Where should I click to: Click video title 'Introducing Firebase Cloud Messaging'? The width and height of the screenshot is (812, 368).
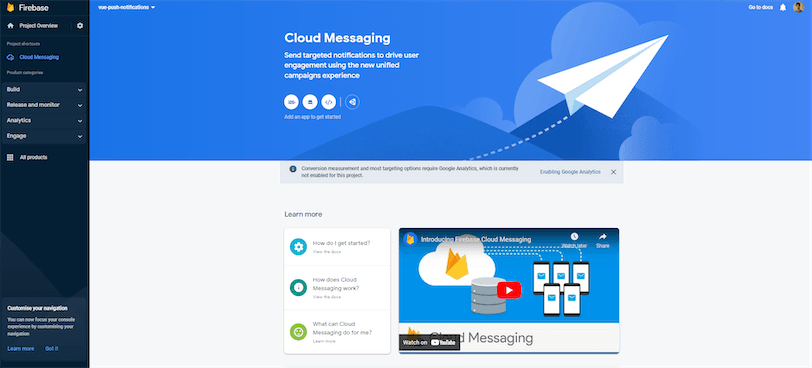tap(475, 240)
